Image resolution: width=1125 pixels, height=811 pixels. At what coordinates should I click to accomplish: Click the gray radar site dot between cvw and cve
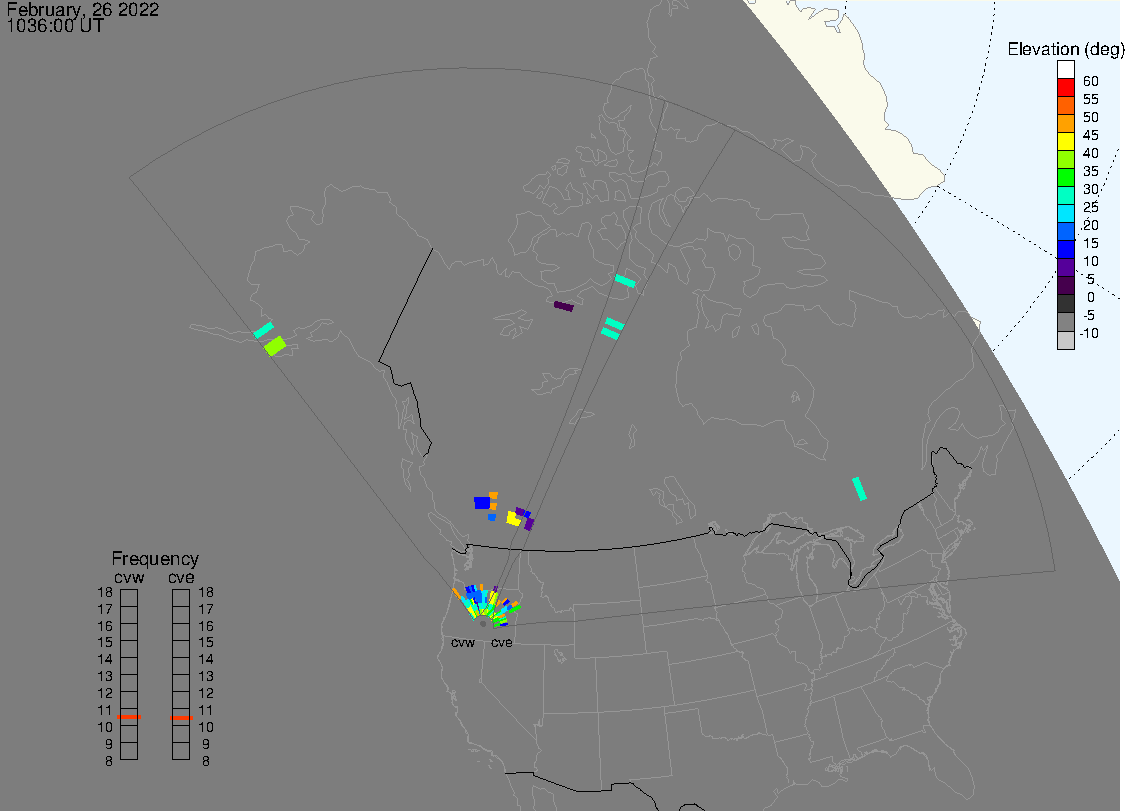point(483,624)
